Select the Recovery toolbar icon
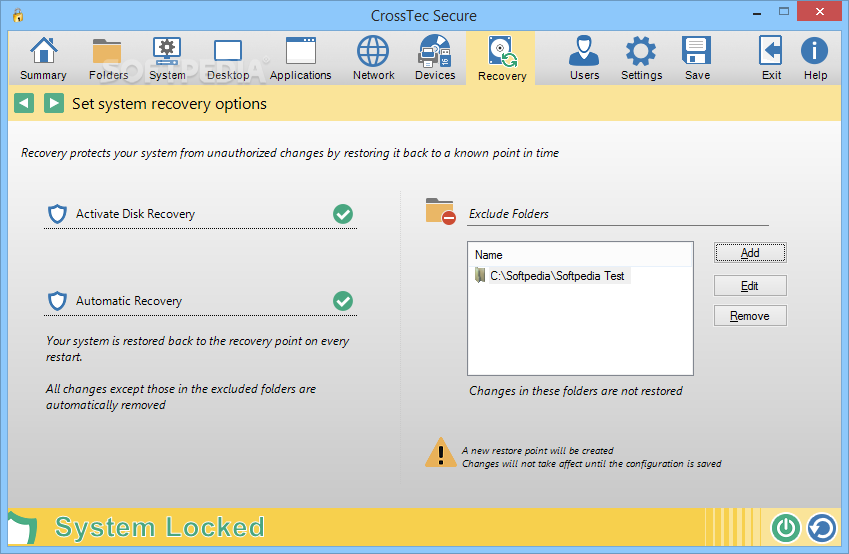849x554 pixels. pos(502,58)
